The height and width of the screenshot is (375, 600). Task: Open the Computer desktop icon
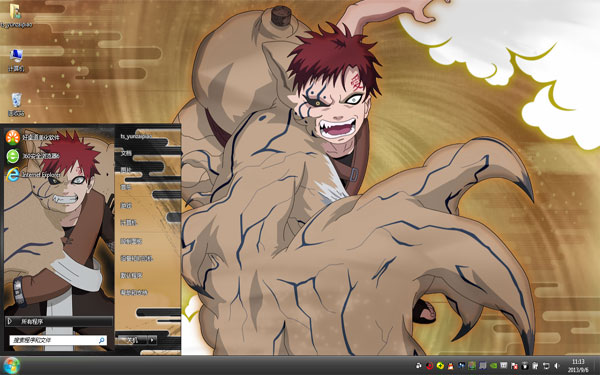tap(16, 60)
